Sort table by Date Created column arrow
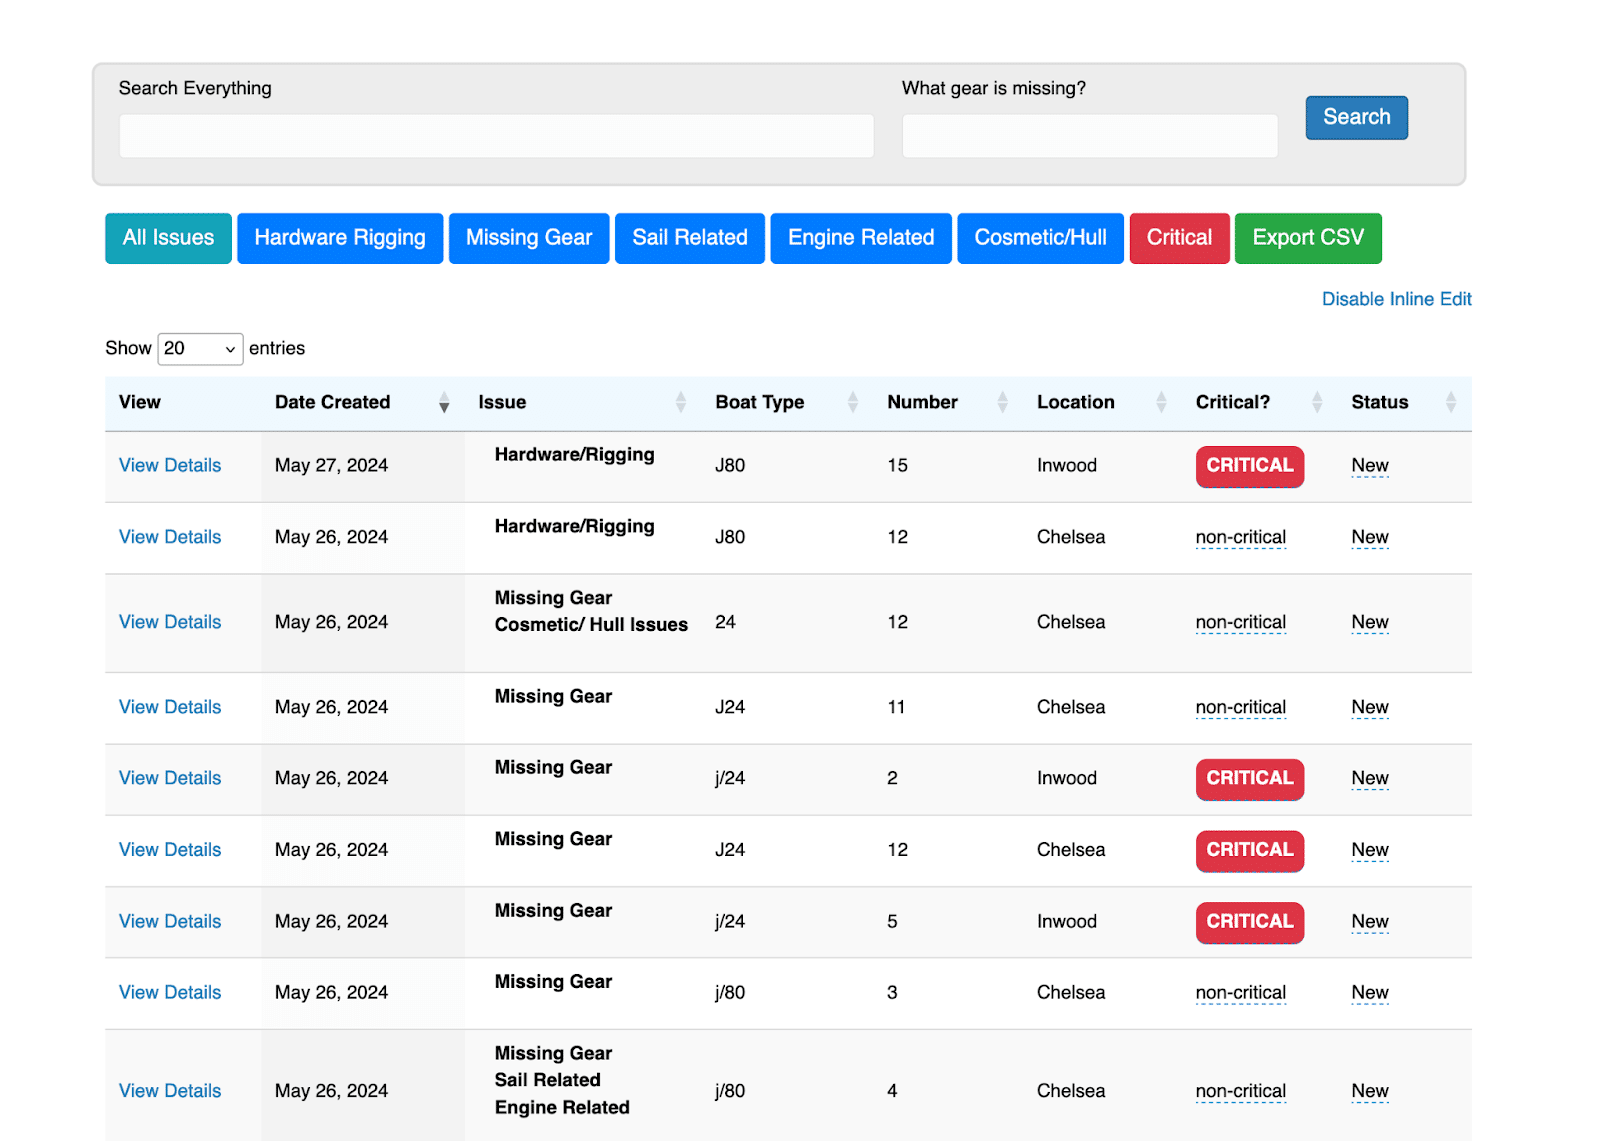The height and width of the screenshot is (1141, 1600). 443,403
